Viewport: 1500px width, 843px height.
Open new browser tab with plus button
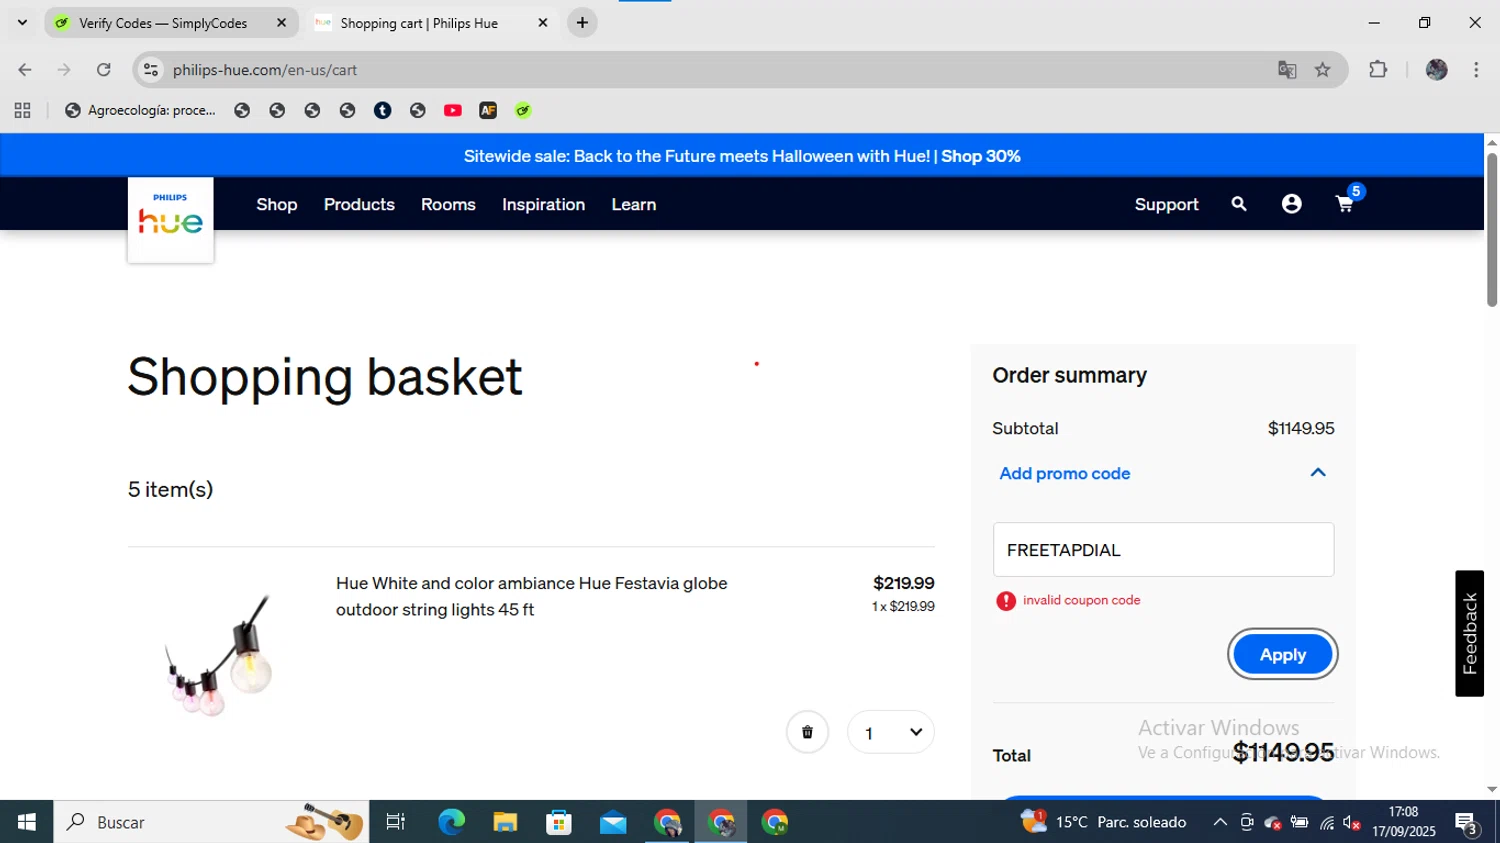point(582,23)
